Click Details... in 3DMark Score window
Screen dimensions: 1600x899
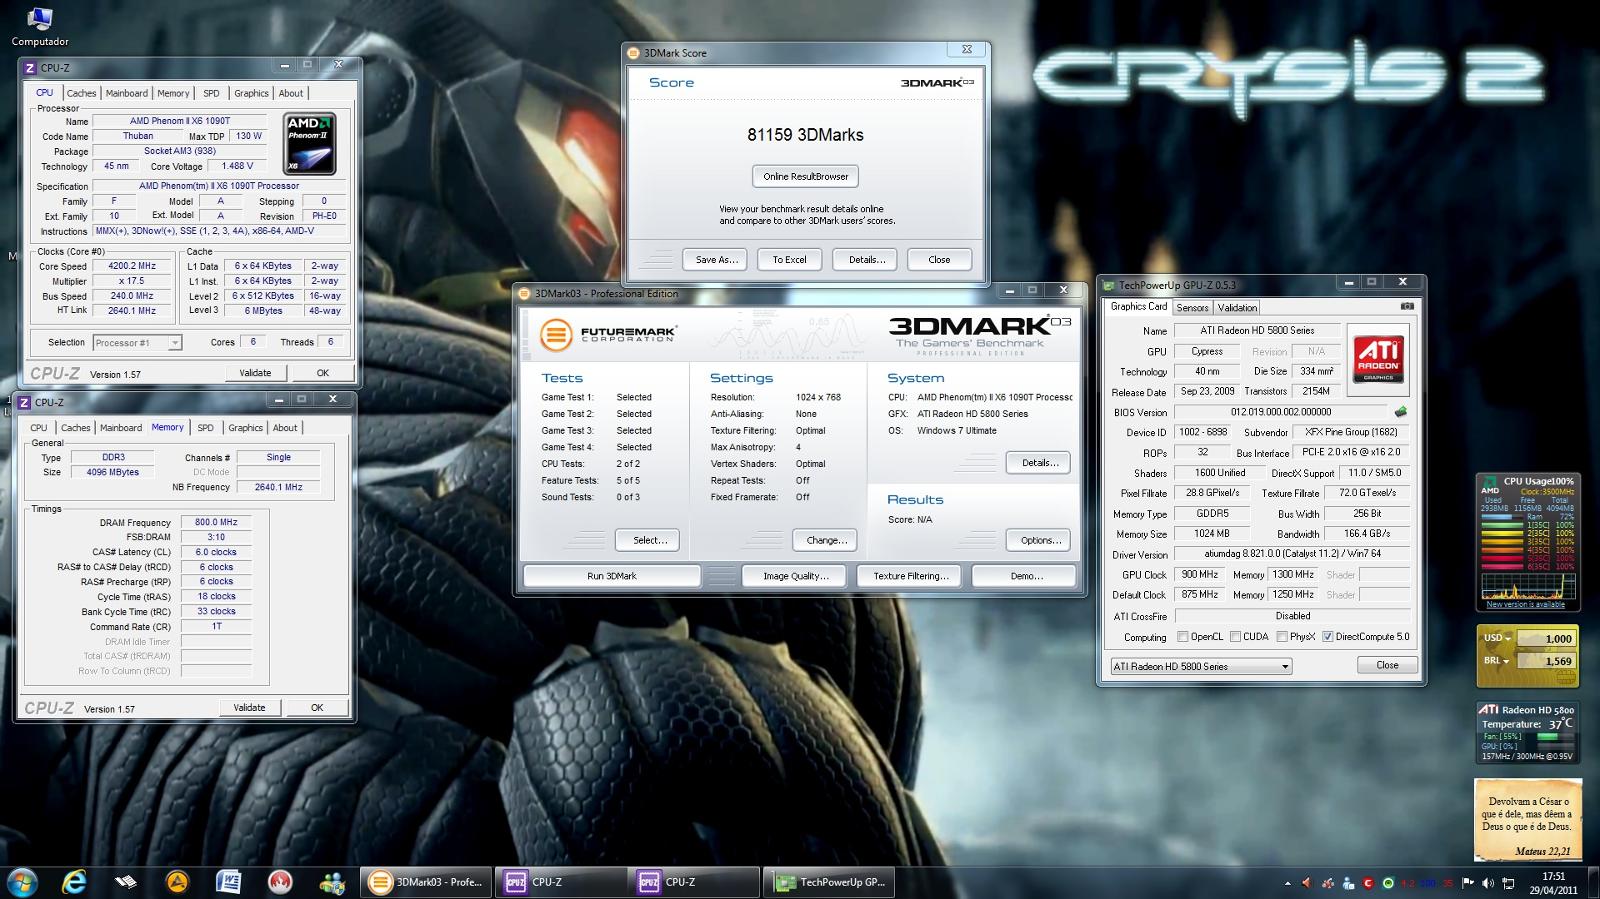click(x=866, y=259)
